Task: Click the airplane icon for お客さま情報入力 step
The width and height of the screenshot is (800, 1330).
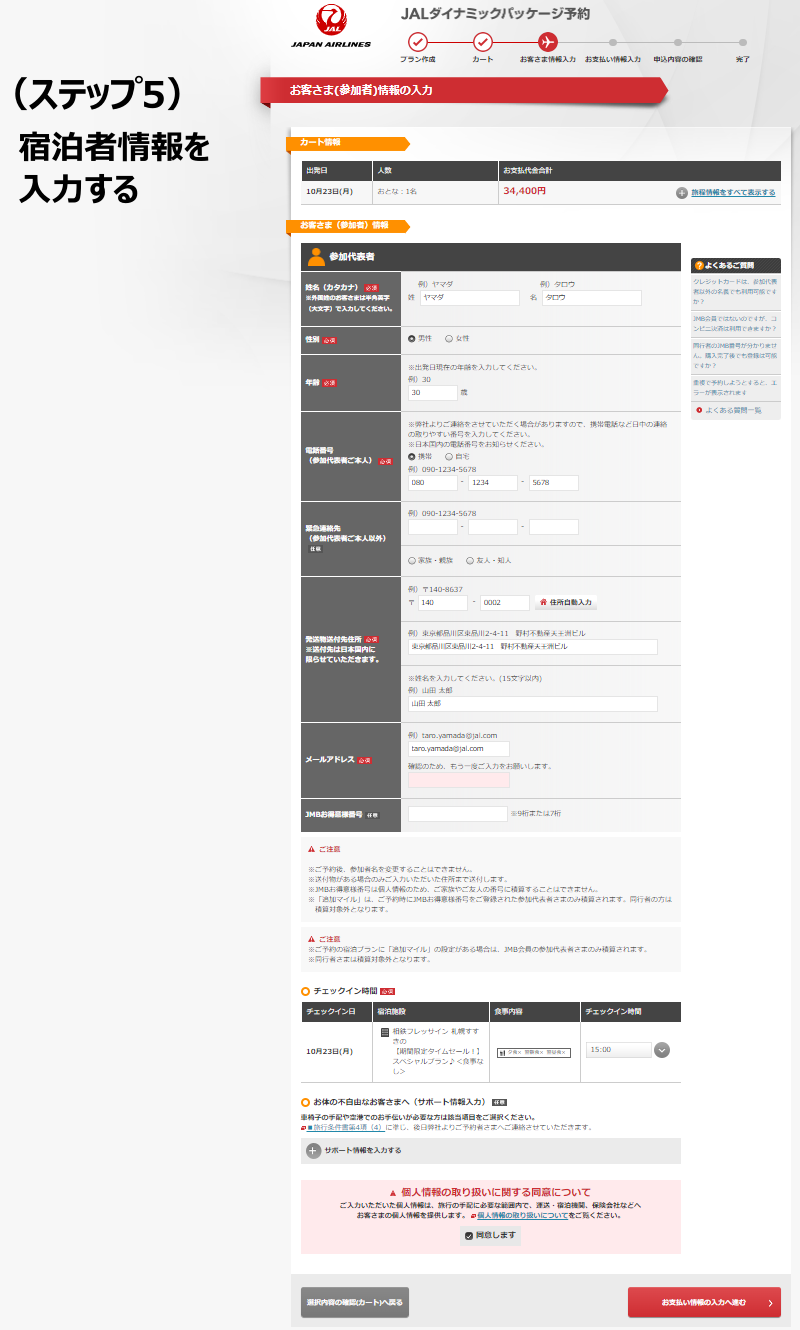Action: pos(547,42)
